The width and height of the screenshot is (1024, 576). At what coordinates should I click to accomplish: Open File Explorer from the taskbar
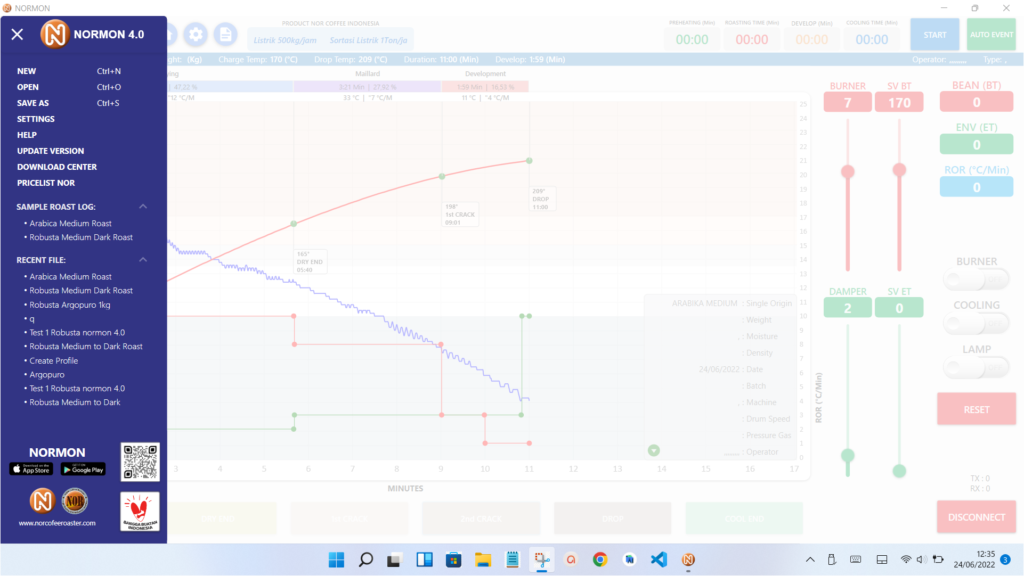(x=483, y=560)
